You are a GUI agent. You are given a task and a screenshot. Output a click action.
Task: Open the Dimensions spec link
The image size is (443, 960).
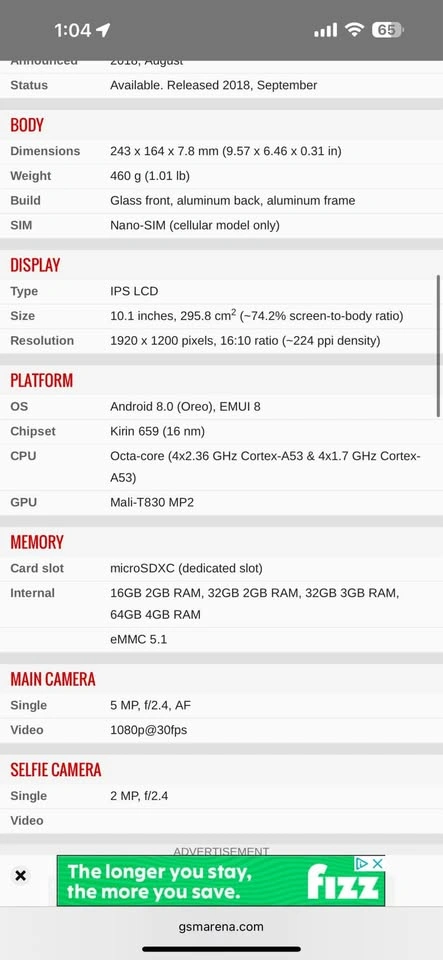point(45,151)
